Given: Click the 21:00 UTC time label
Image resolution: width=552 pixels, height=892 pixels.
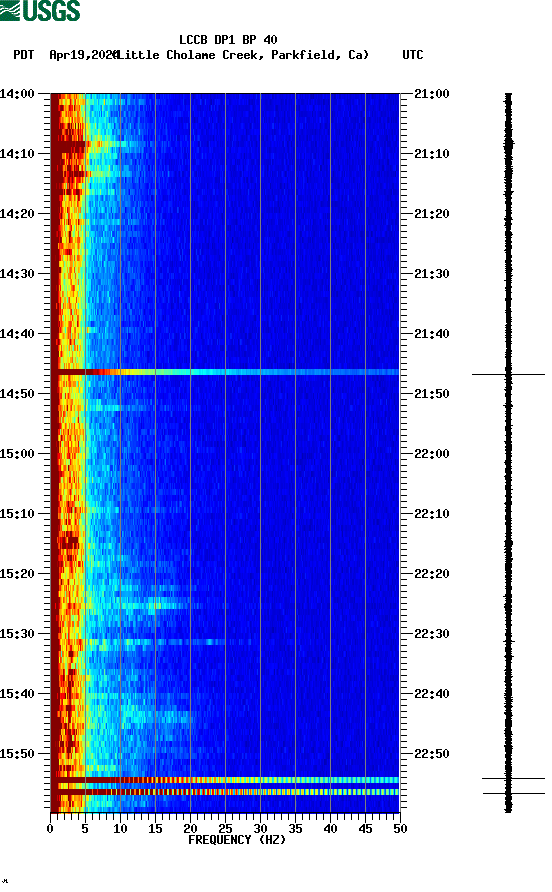Looking at the screenshot, I should coord(432,94).
